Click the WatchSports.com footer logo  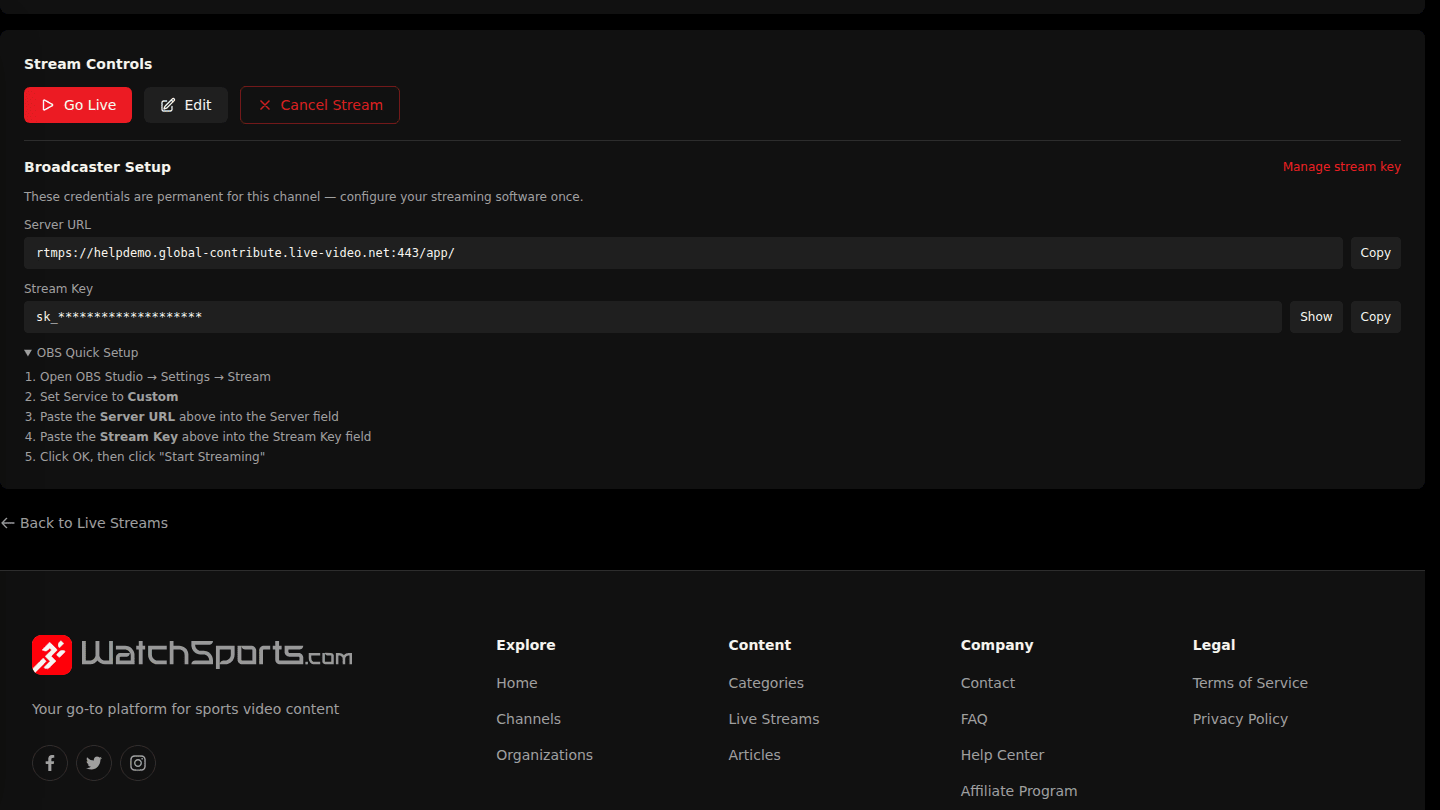pos(192,655)
